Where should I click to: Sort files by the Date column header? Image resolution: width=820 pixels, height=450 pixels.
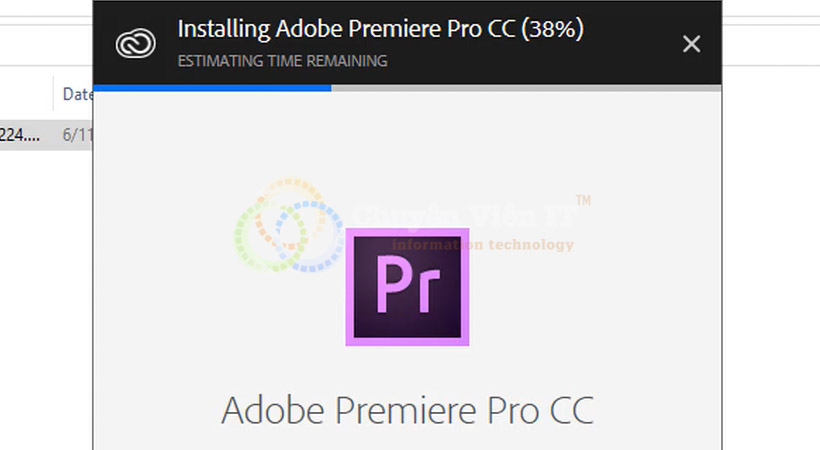(x=77, y=94)
